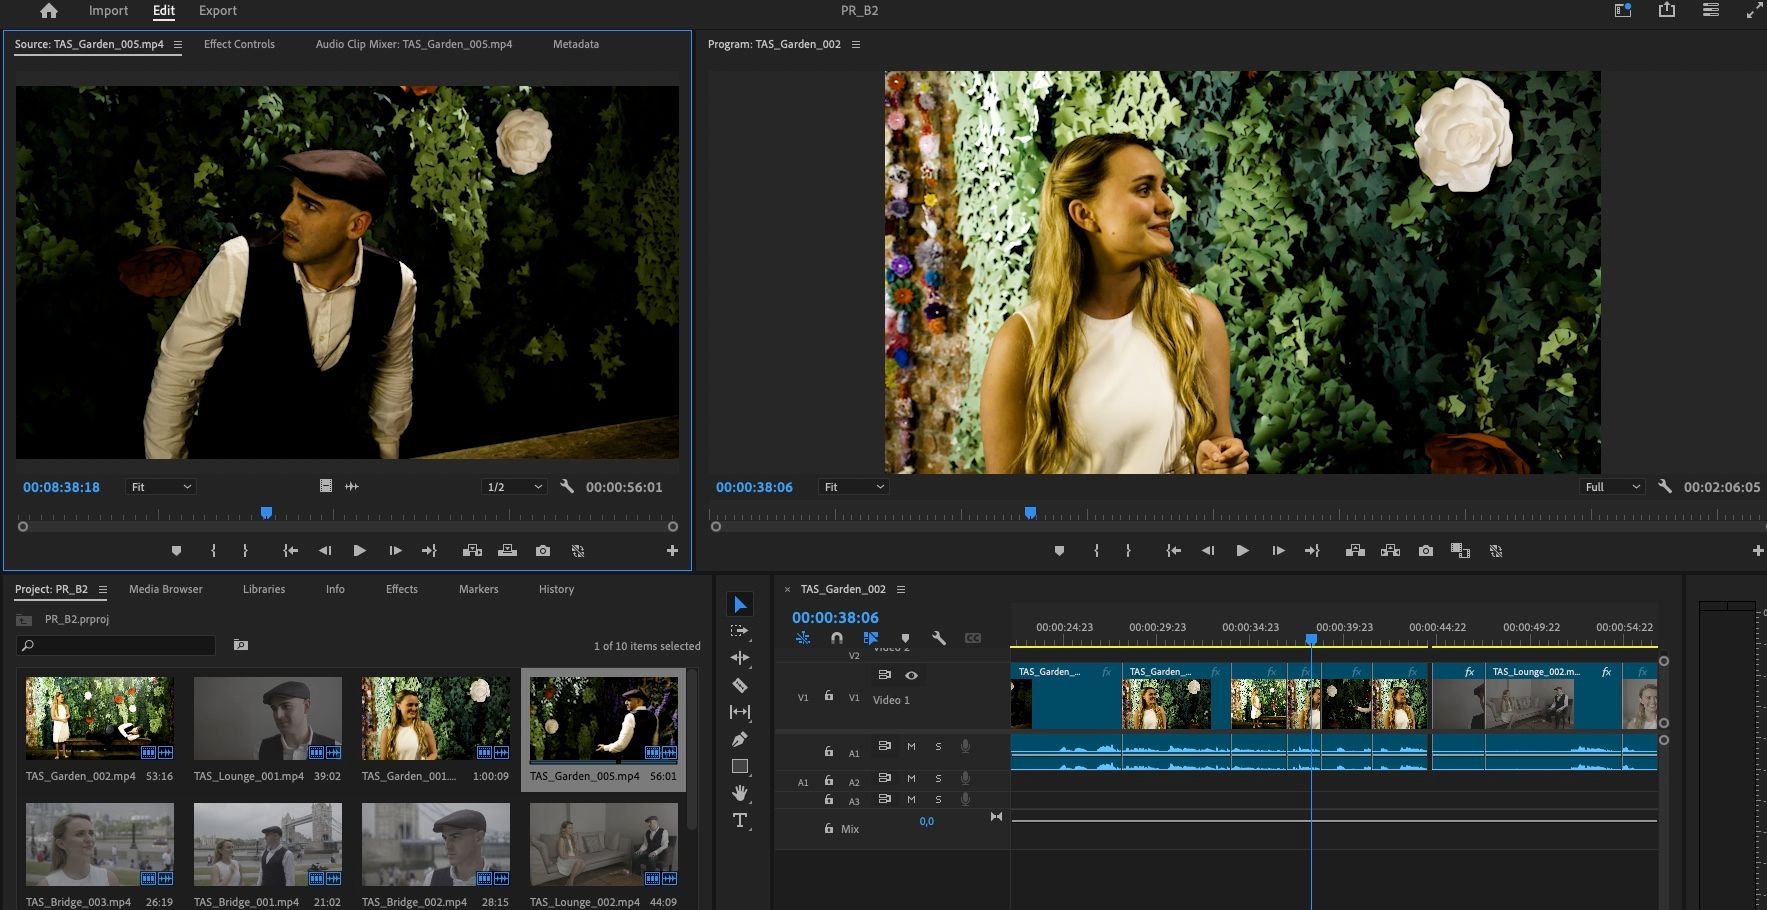
Task: Switch to Import workspace tab
Action: point(108,11)
